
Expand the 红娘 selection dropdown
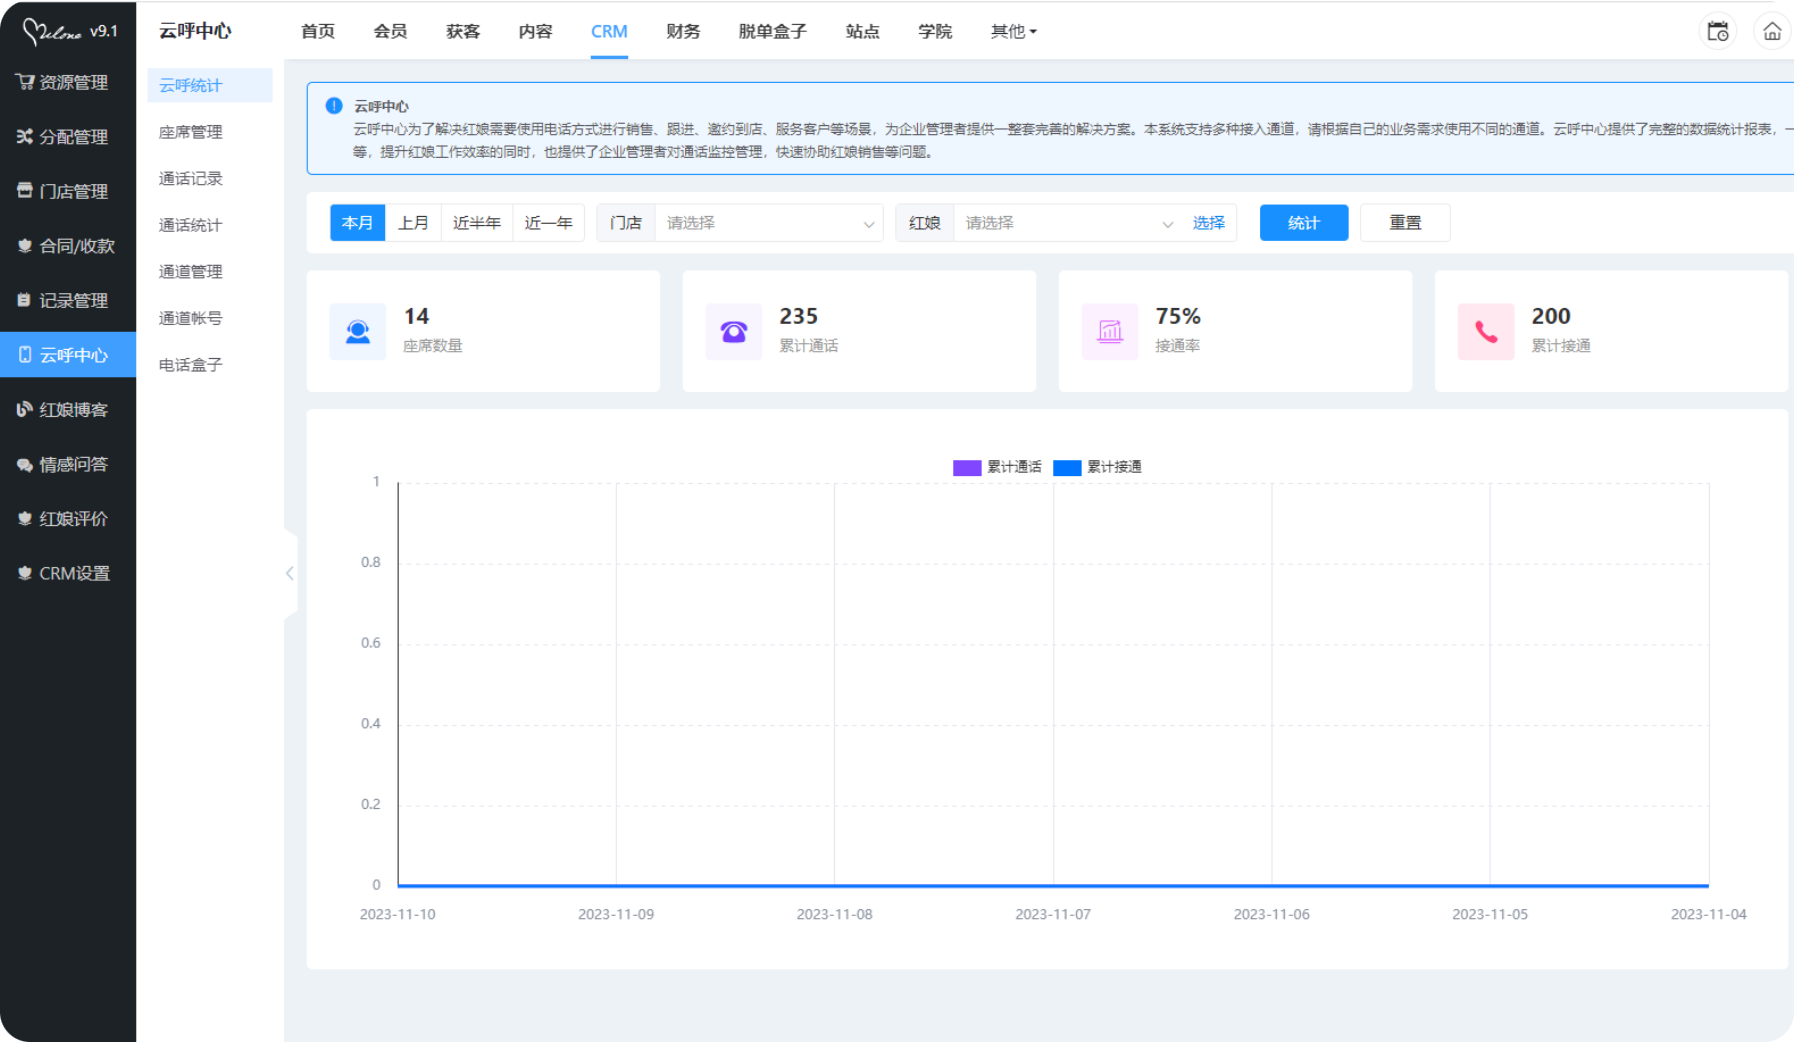click(x=1067, y=223)
